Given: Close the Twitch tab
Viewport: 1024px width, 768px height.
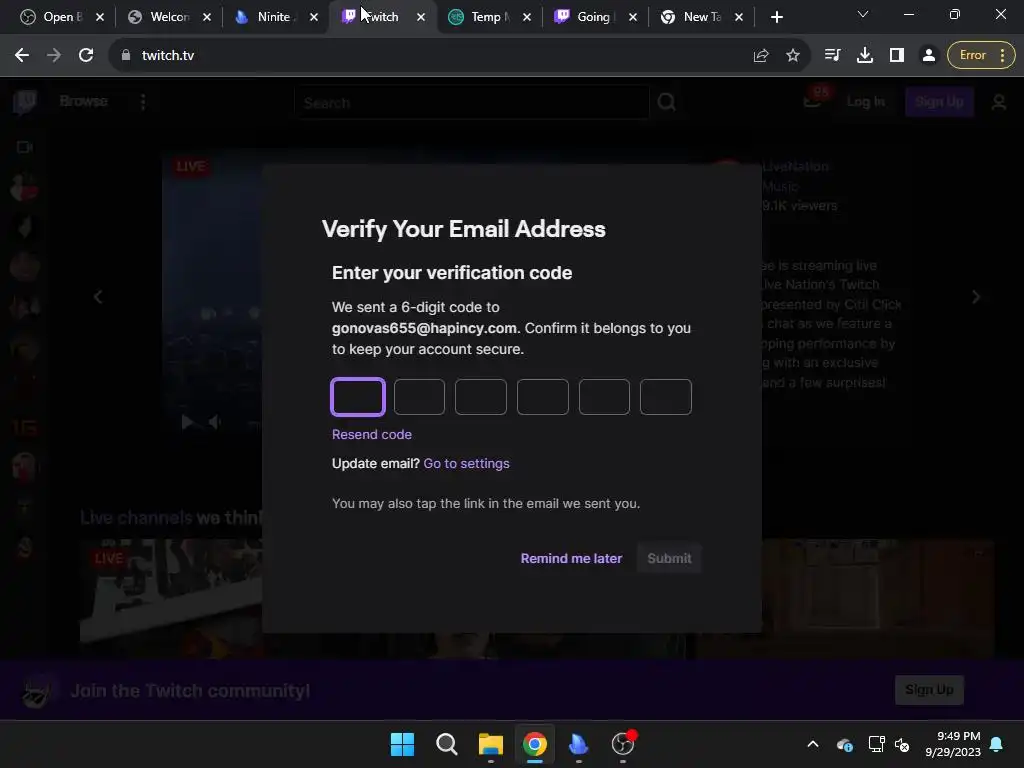Looking at the screenshot, I should [421, 17].
